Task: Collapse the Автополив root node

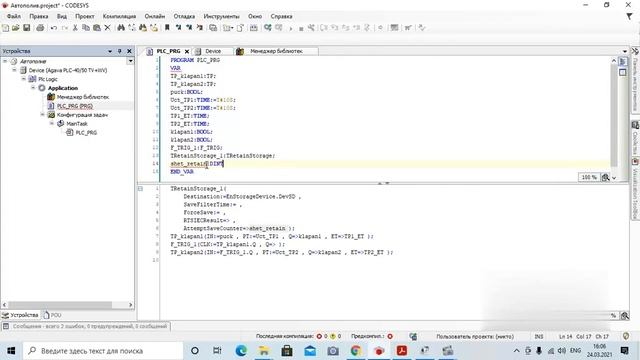Action: pos(5,61)
